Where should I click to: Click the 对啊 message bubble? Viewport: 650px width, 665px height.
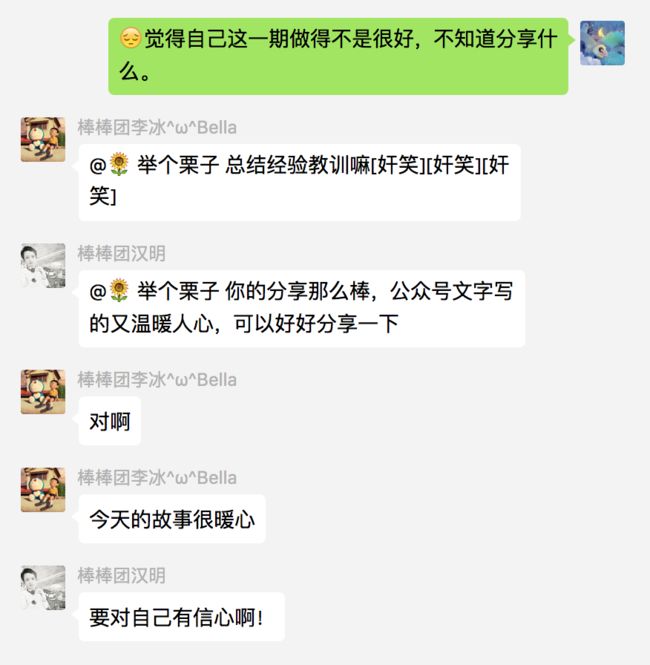click(110, 421)
